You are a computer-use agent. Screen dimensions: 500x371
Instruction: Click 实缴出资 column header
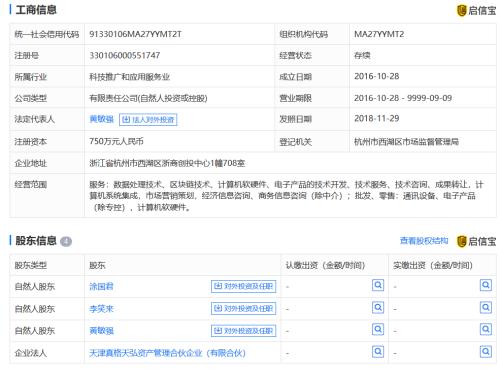click(x=433, y=265)
